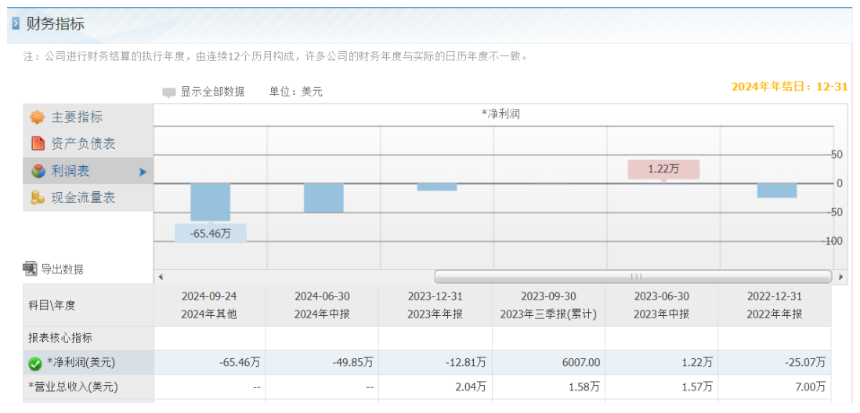Select the 资产负债表 tab label
This screenshot has width=860, height=413.
click(83, 144)
